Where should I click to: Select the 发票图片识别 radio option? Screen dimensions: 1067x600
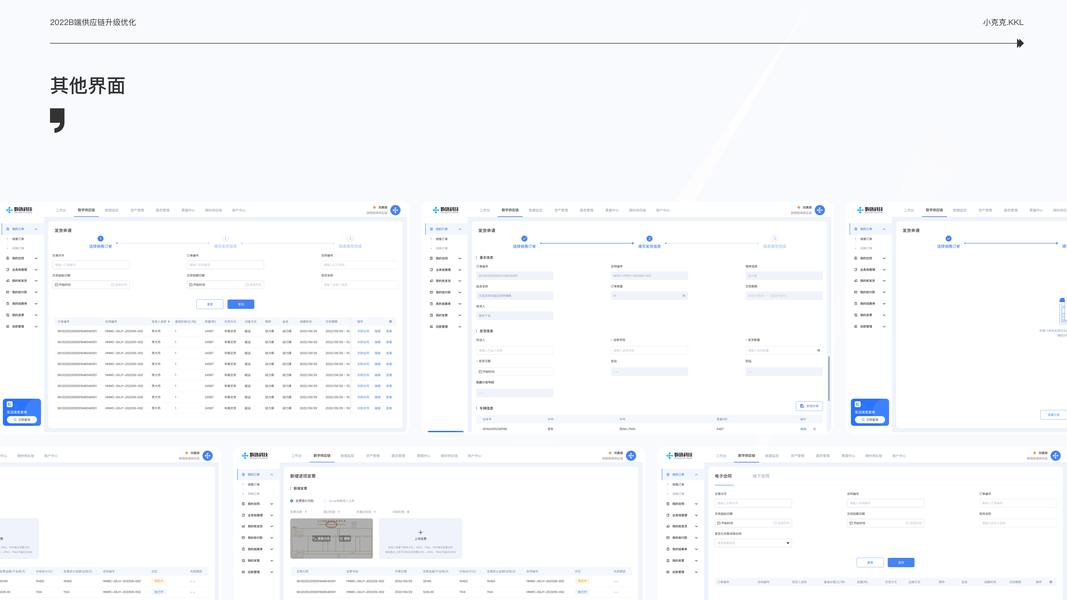pos(292,501)
